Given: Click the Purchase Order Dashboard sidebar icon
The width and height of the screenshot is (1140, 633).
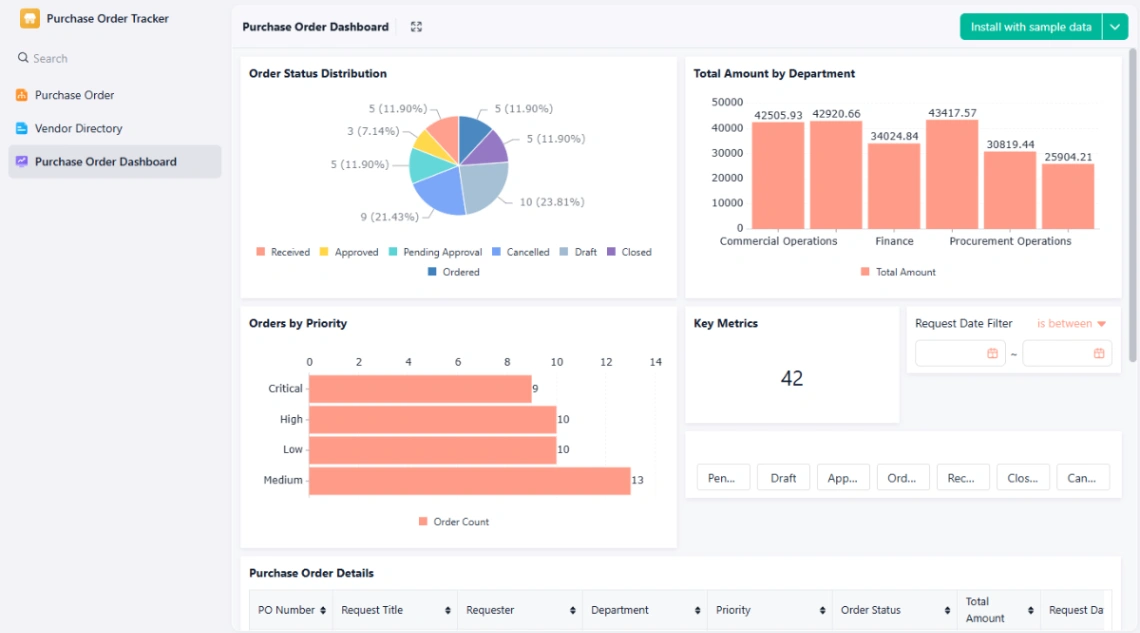Looking at the screenshot, I should 22,161.
